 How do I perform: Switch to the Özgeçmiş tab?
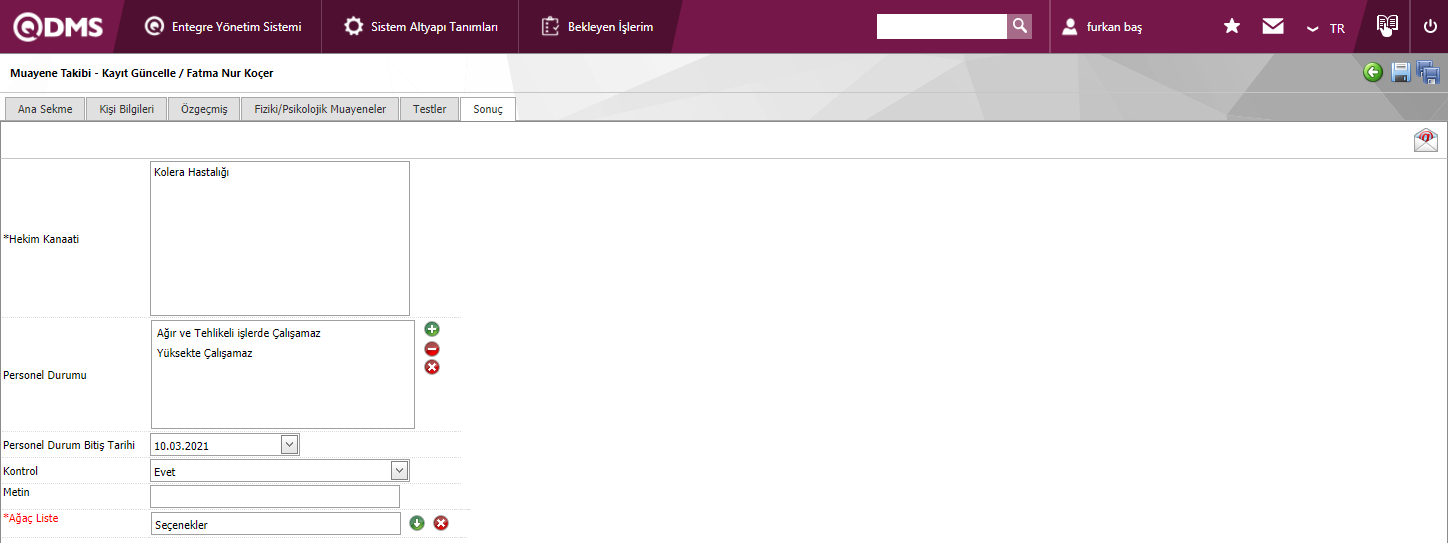tap(204, 109)
